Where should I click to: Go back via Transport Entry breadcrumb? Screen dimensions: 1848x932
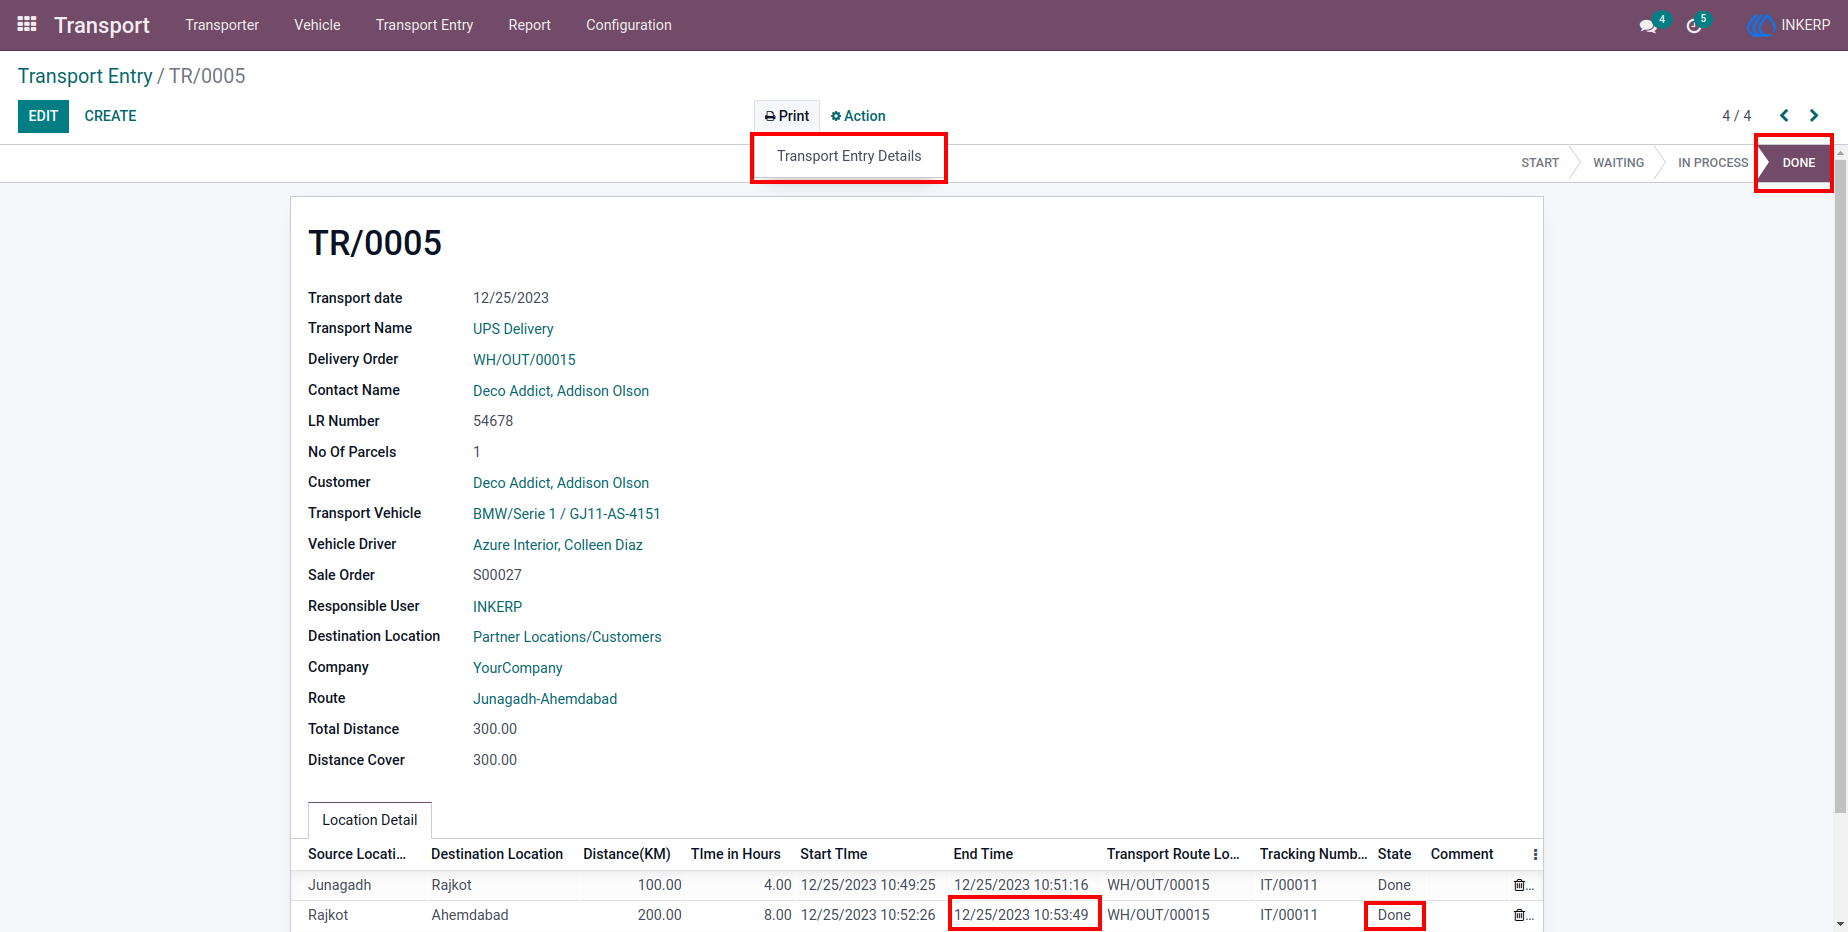85,76
